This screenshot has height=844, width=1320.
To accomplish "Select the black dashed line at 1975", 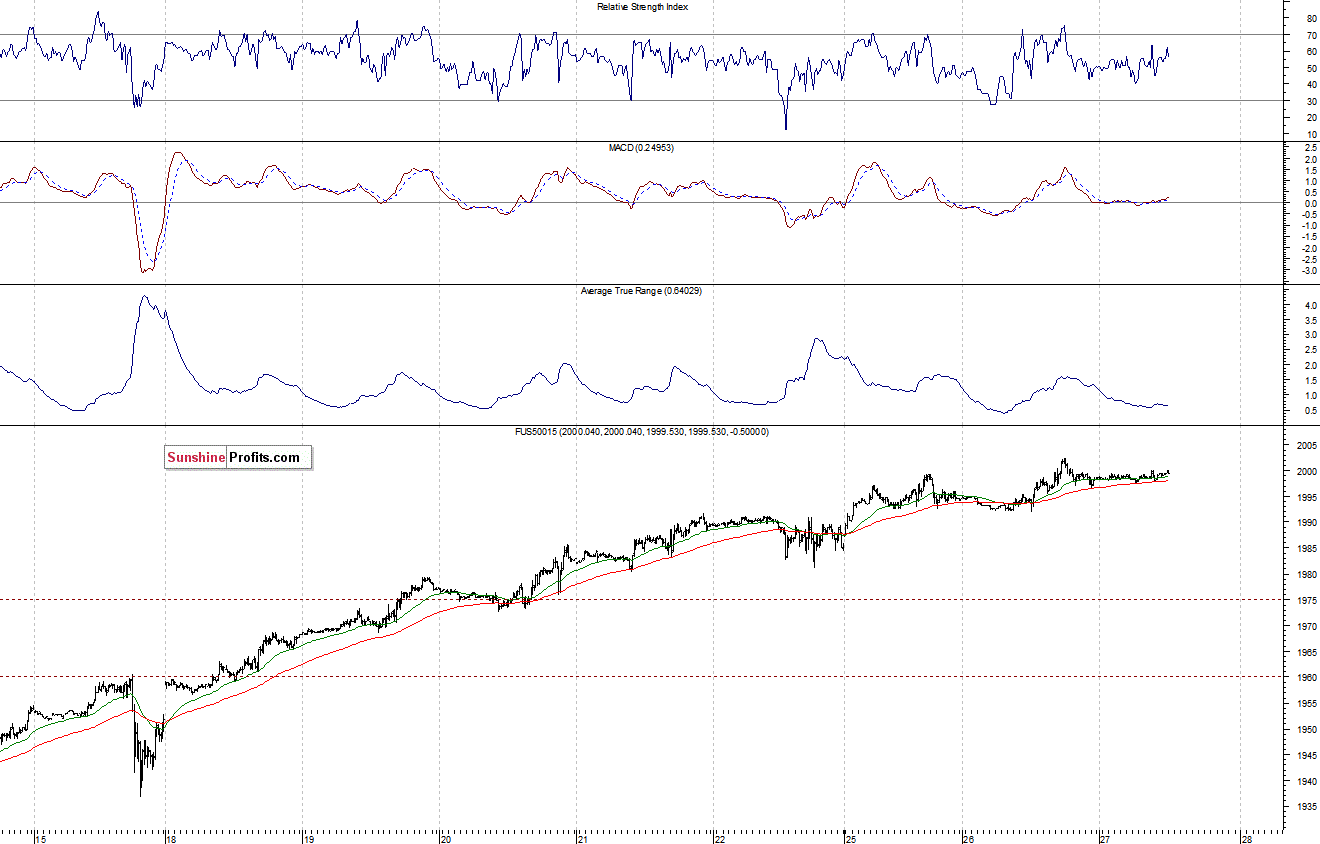I will 640,599.
